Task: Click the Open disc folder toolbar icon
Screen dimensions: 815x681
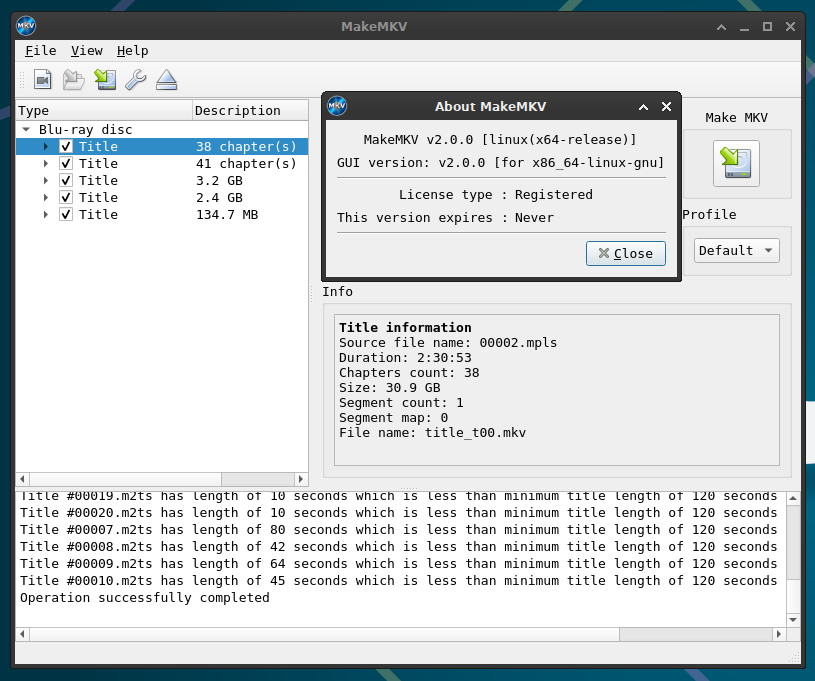Action: pos(73,80)
